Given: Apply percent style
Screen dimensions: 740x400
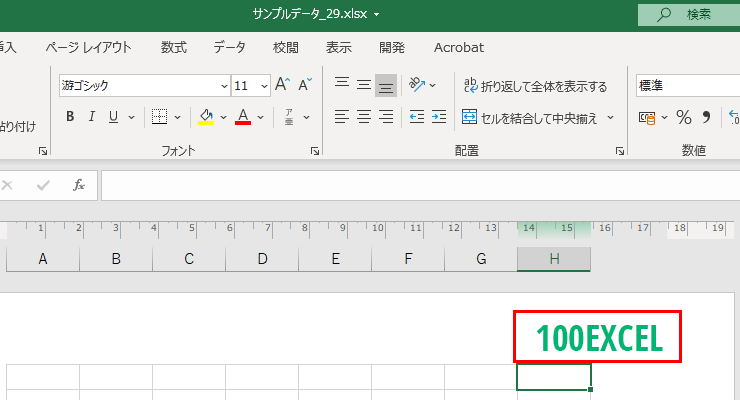Looking at the screenshot, I should pos(683,117).
